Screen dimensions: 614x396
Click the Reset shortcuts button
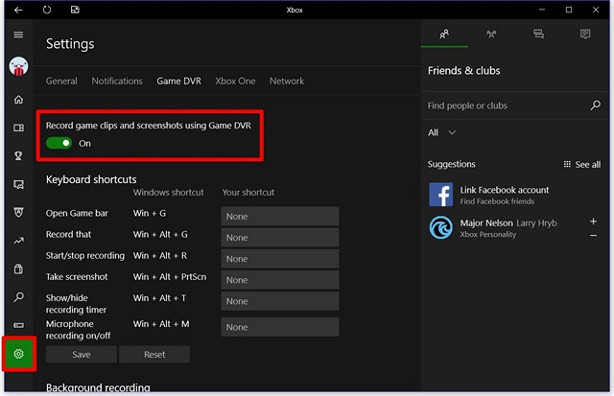click(x=154, y=354)
